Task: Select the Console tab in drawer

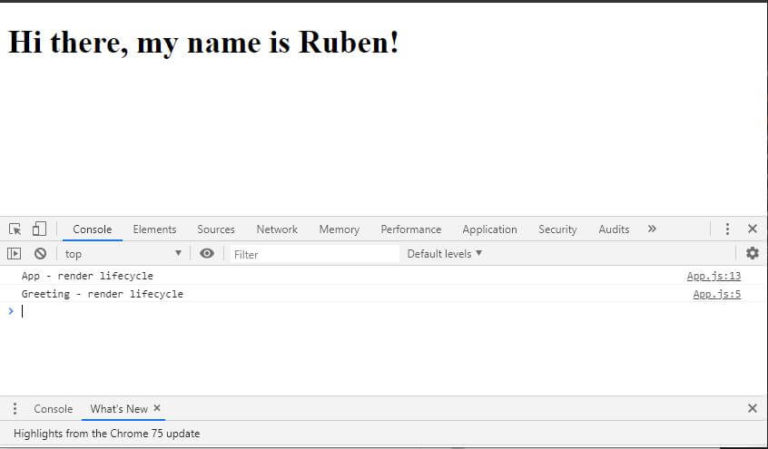Action: [x=53, y=409]
